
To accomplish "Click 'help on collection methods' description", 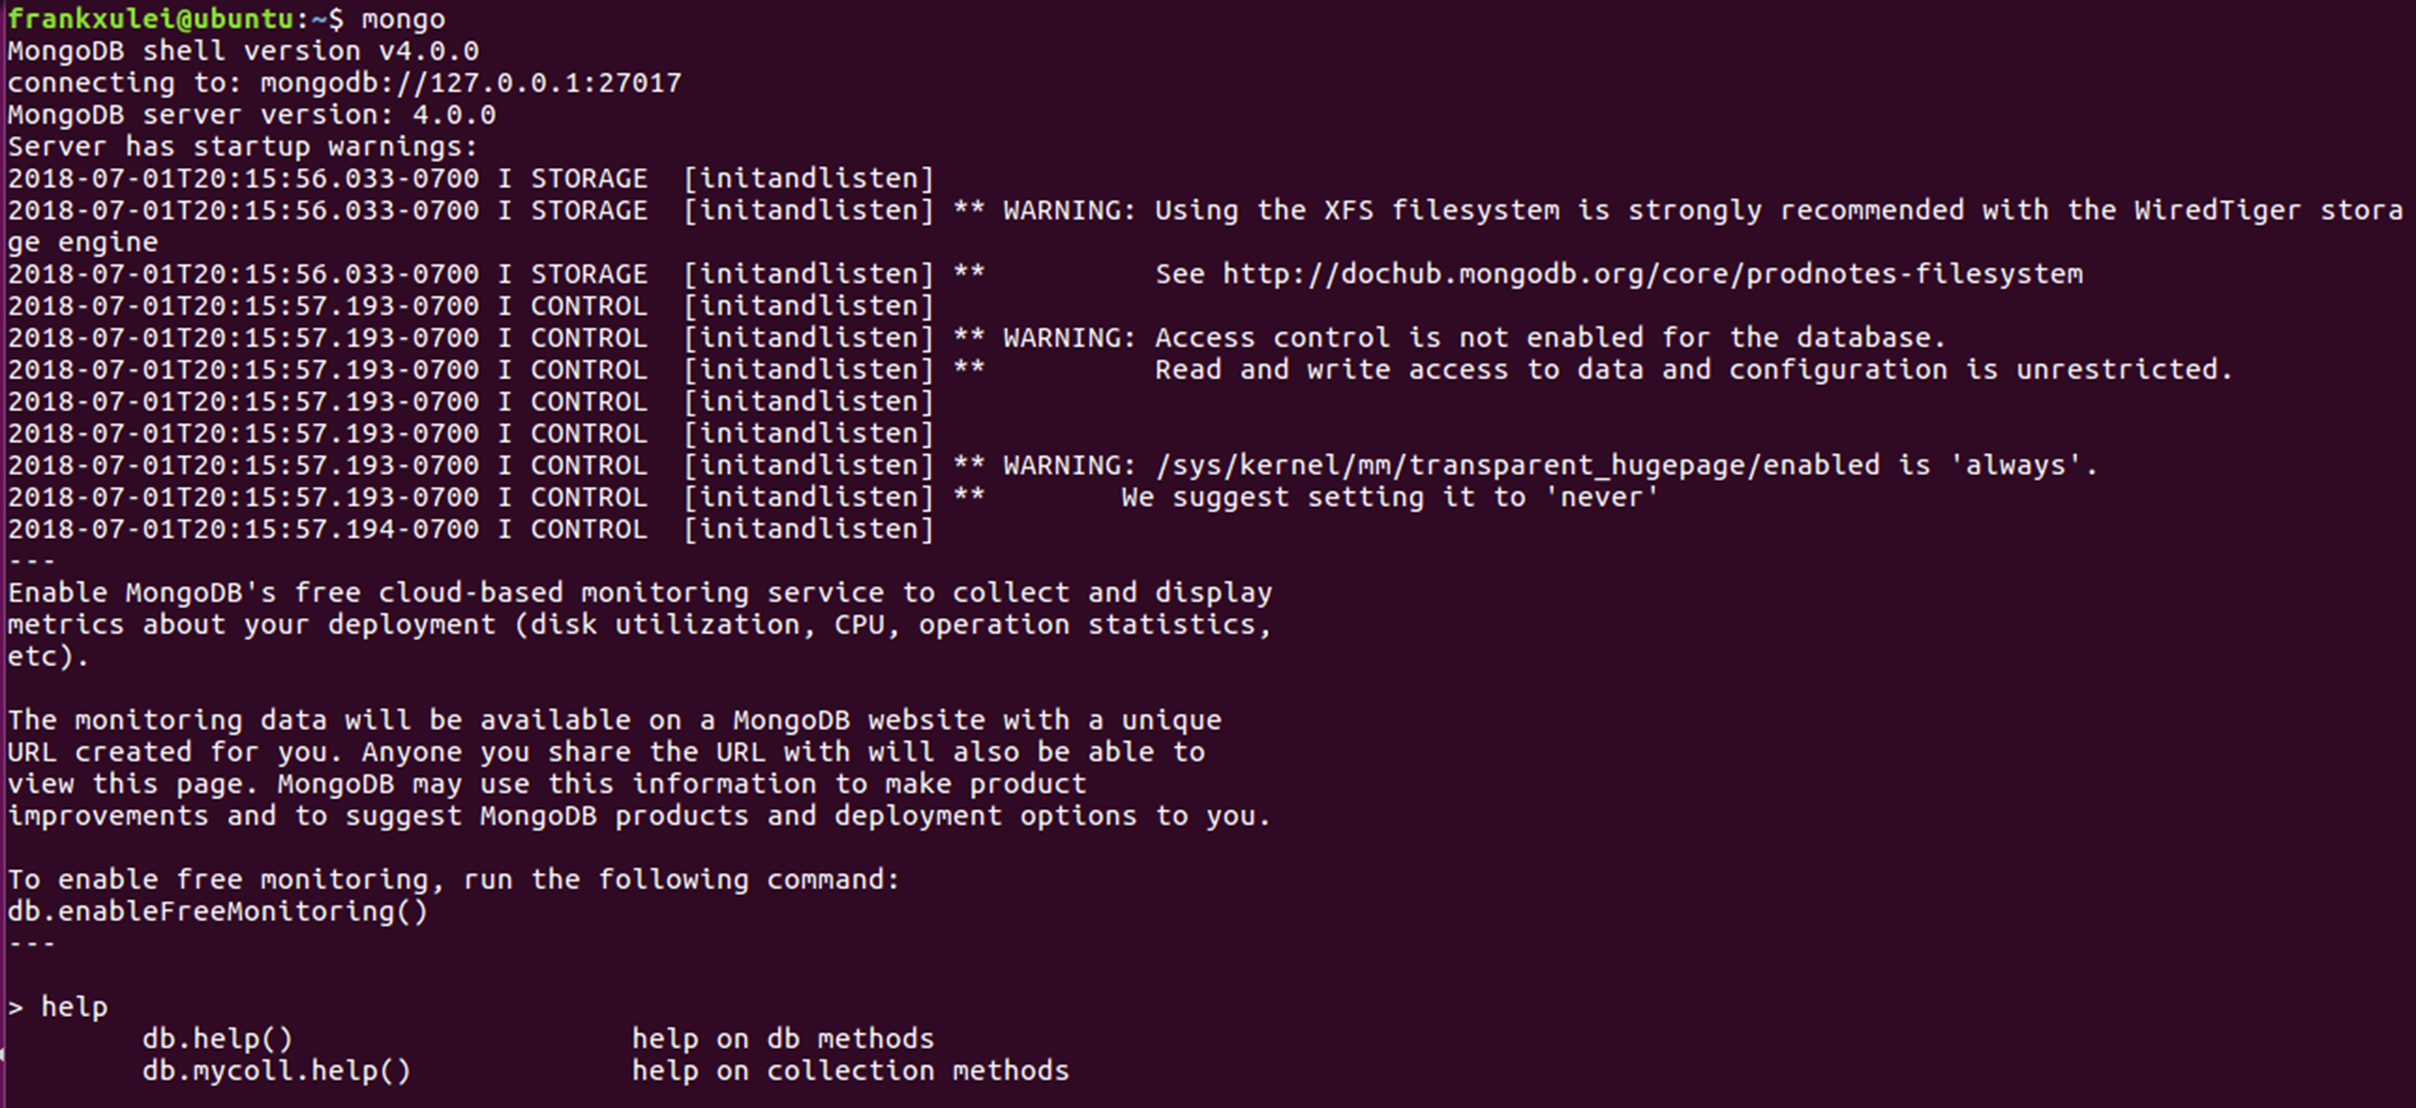I will click(x=850, y=1071).
